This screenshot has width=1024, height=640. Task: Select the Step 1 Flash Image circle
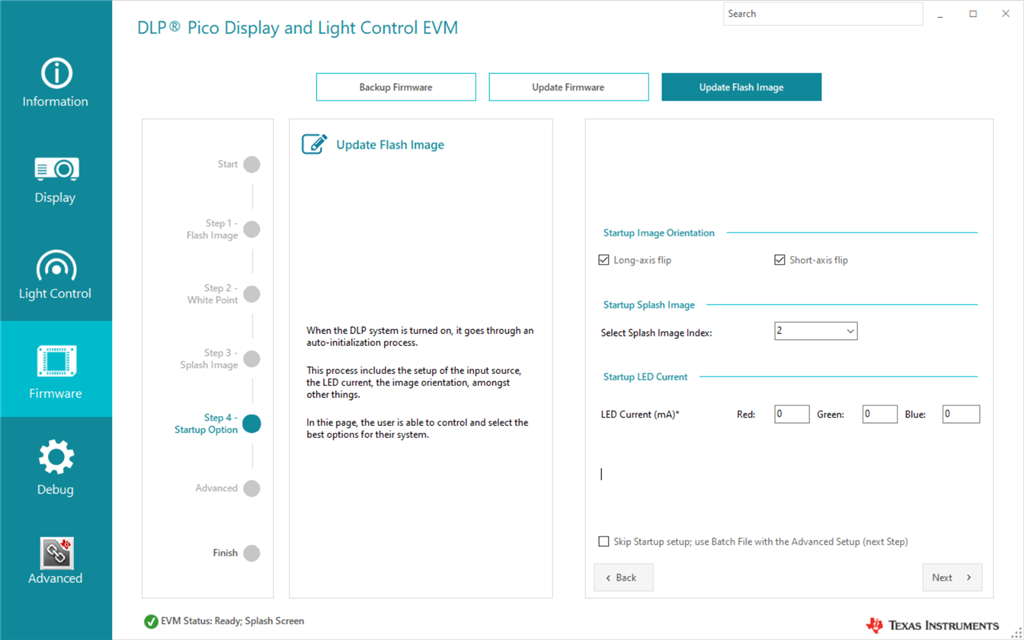(x=251, y=229)
